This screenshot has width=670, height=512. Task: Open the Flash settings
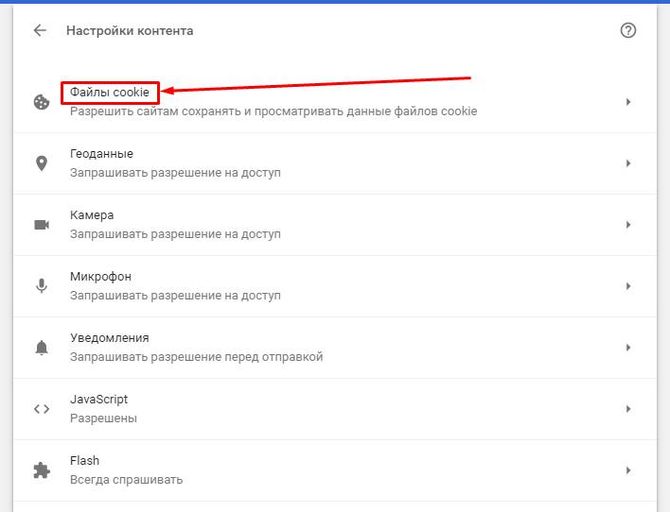[x=335, y=471]
